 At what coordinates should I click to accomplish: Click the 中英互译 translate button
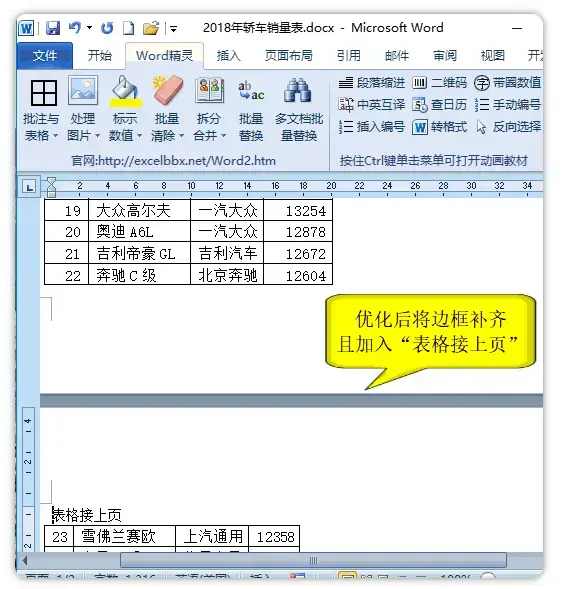pos(372,105)
